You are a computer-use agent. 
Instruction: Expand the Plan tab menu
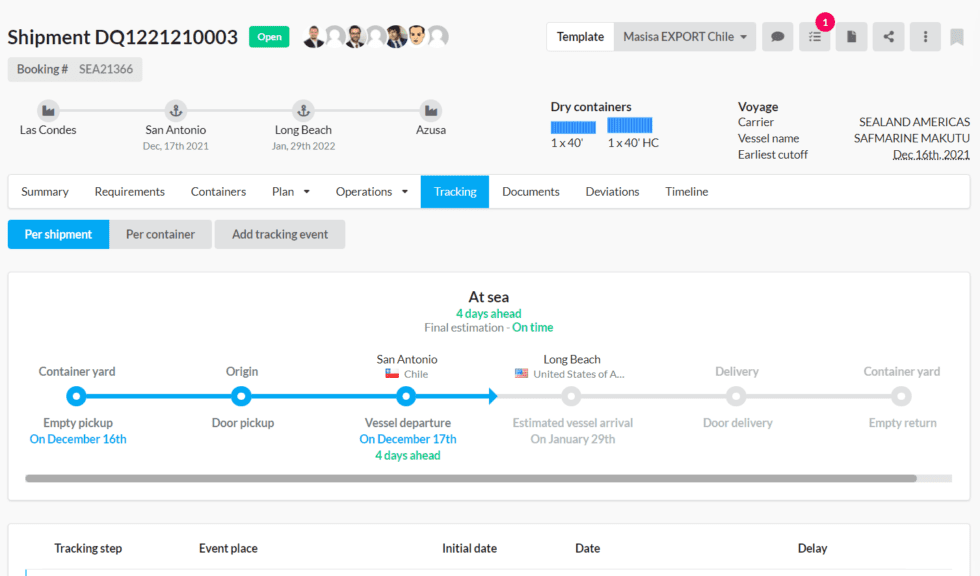point(290,191)
